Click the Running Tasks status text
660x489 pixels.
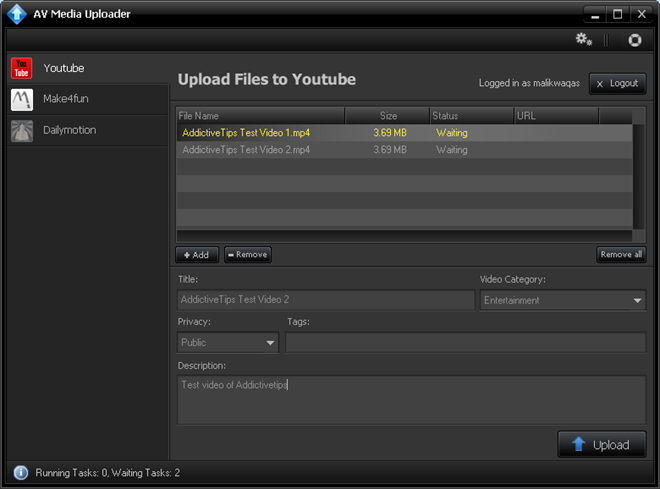(107, 473)
